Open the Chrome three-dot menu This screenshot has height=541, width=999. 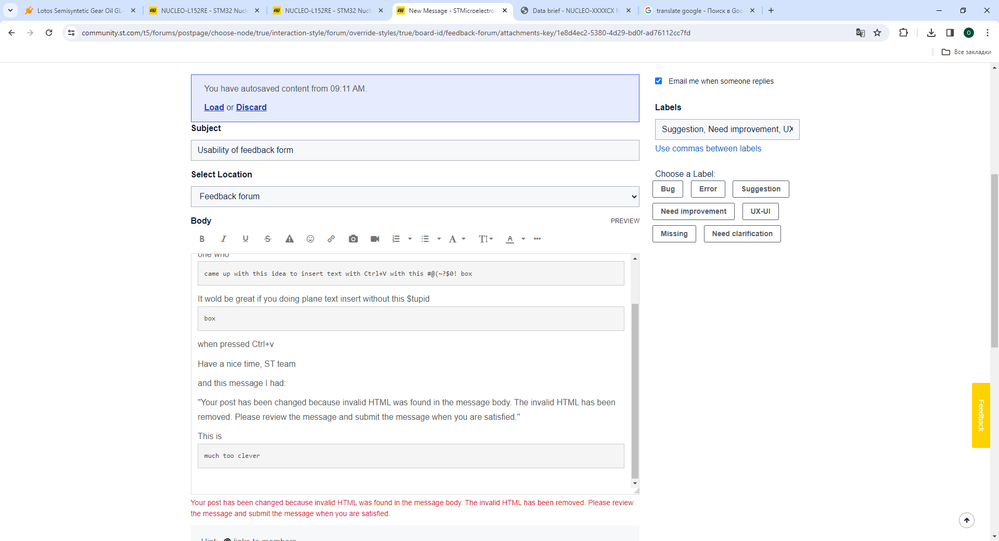coord(988,32)
